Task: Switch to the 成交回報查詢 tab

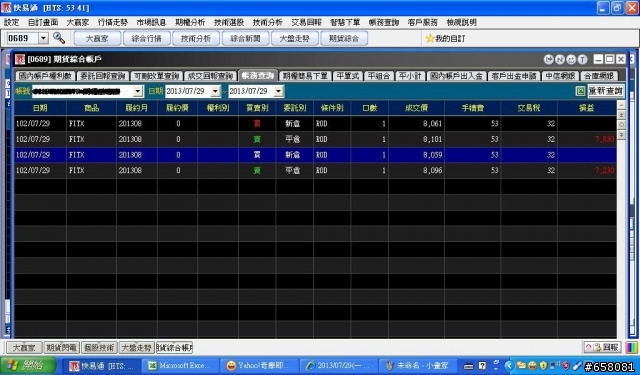Action: [x=211, y=76]
